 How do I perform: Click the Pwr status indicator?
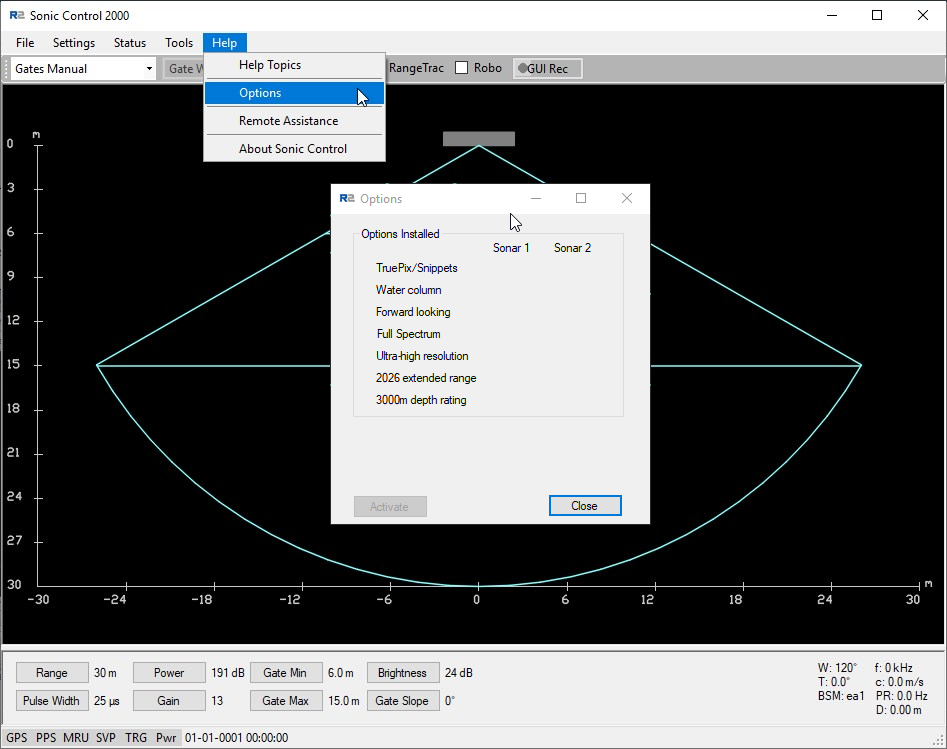(x=166, y=738)
